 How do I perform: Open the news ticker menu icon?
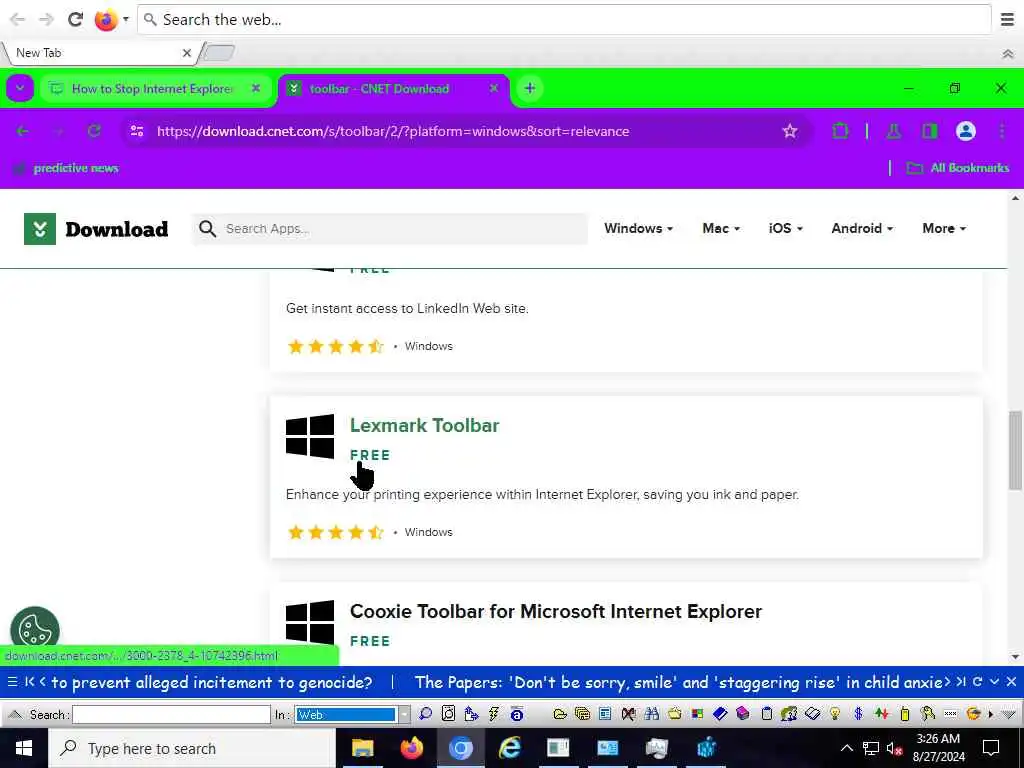[x=12, y=682]
